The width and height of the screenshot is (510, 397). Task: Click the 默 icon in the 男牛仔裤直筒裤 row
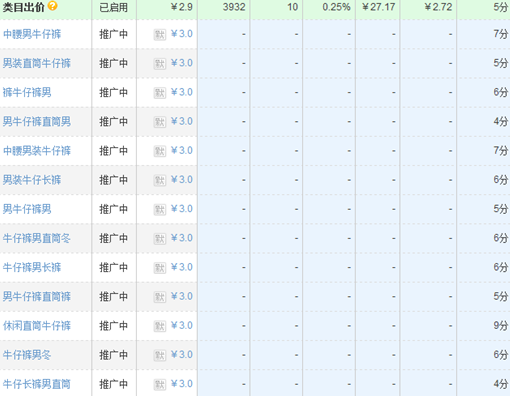pyautogui.click(x=160, y=297)
